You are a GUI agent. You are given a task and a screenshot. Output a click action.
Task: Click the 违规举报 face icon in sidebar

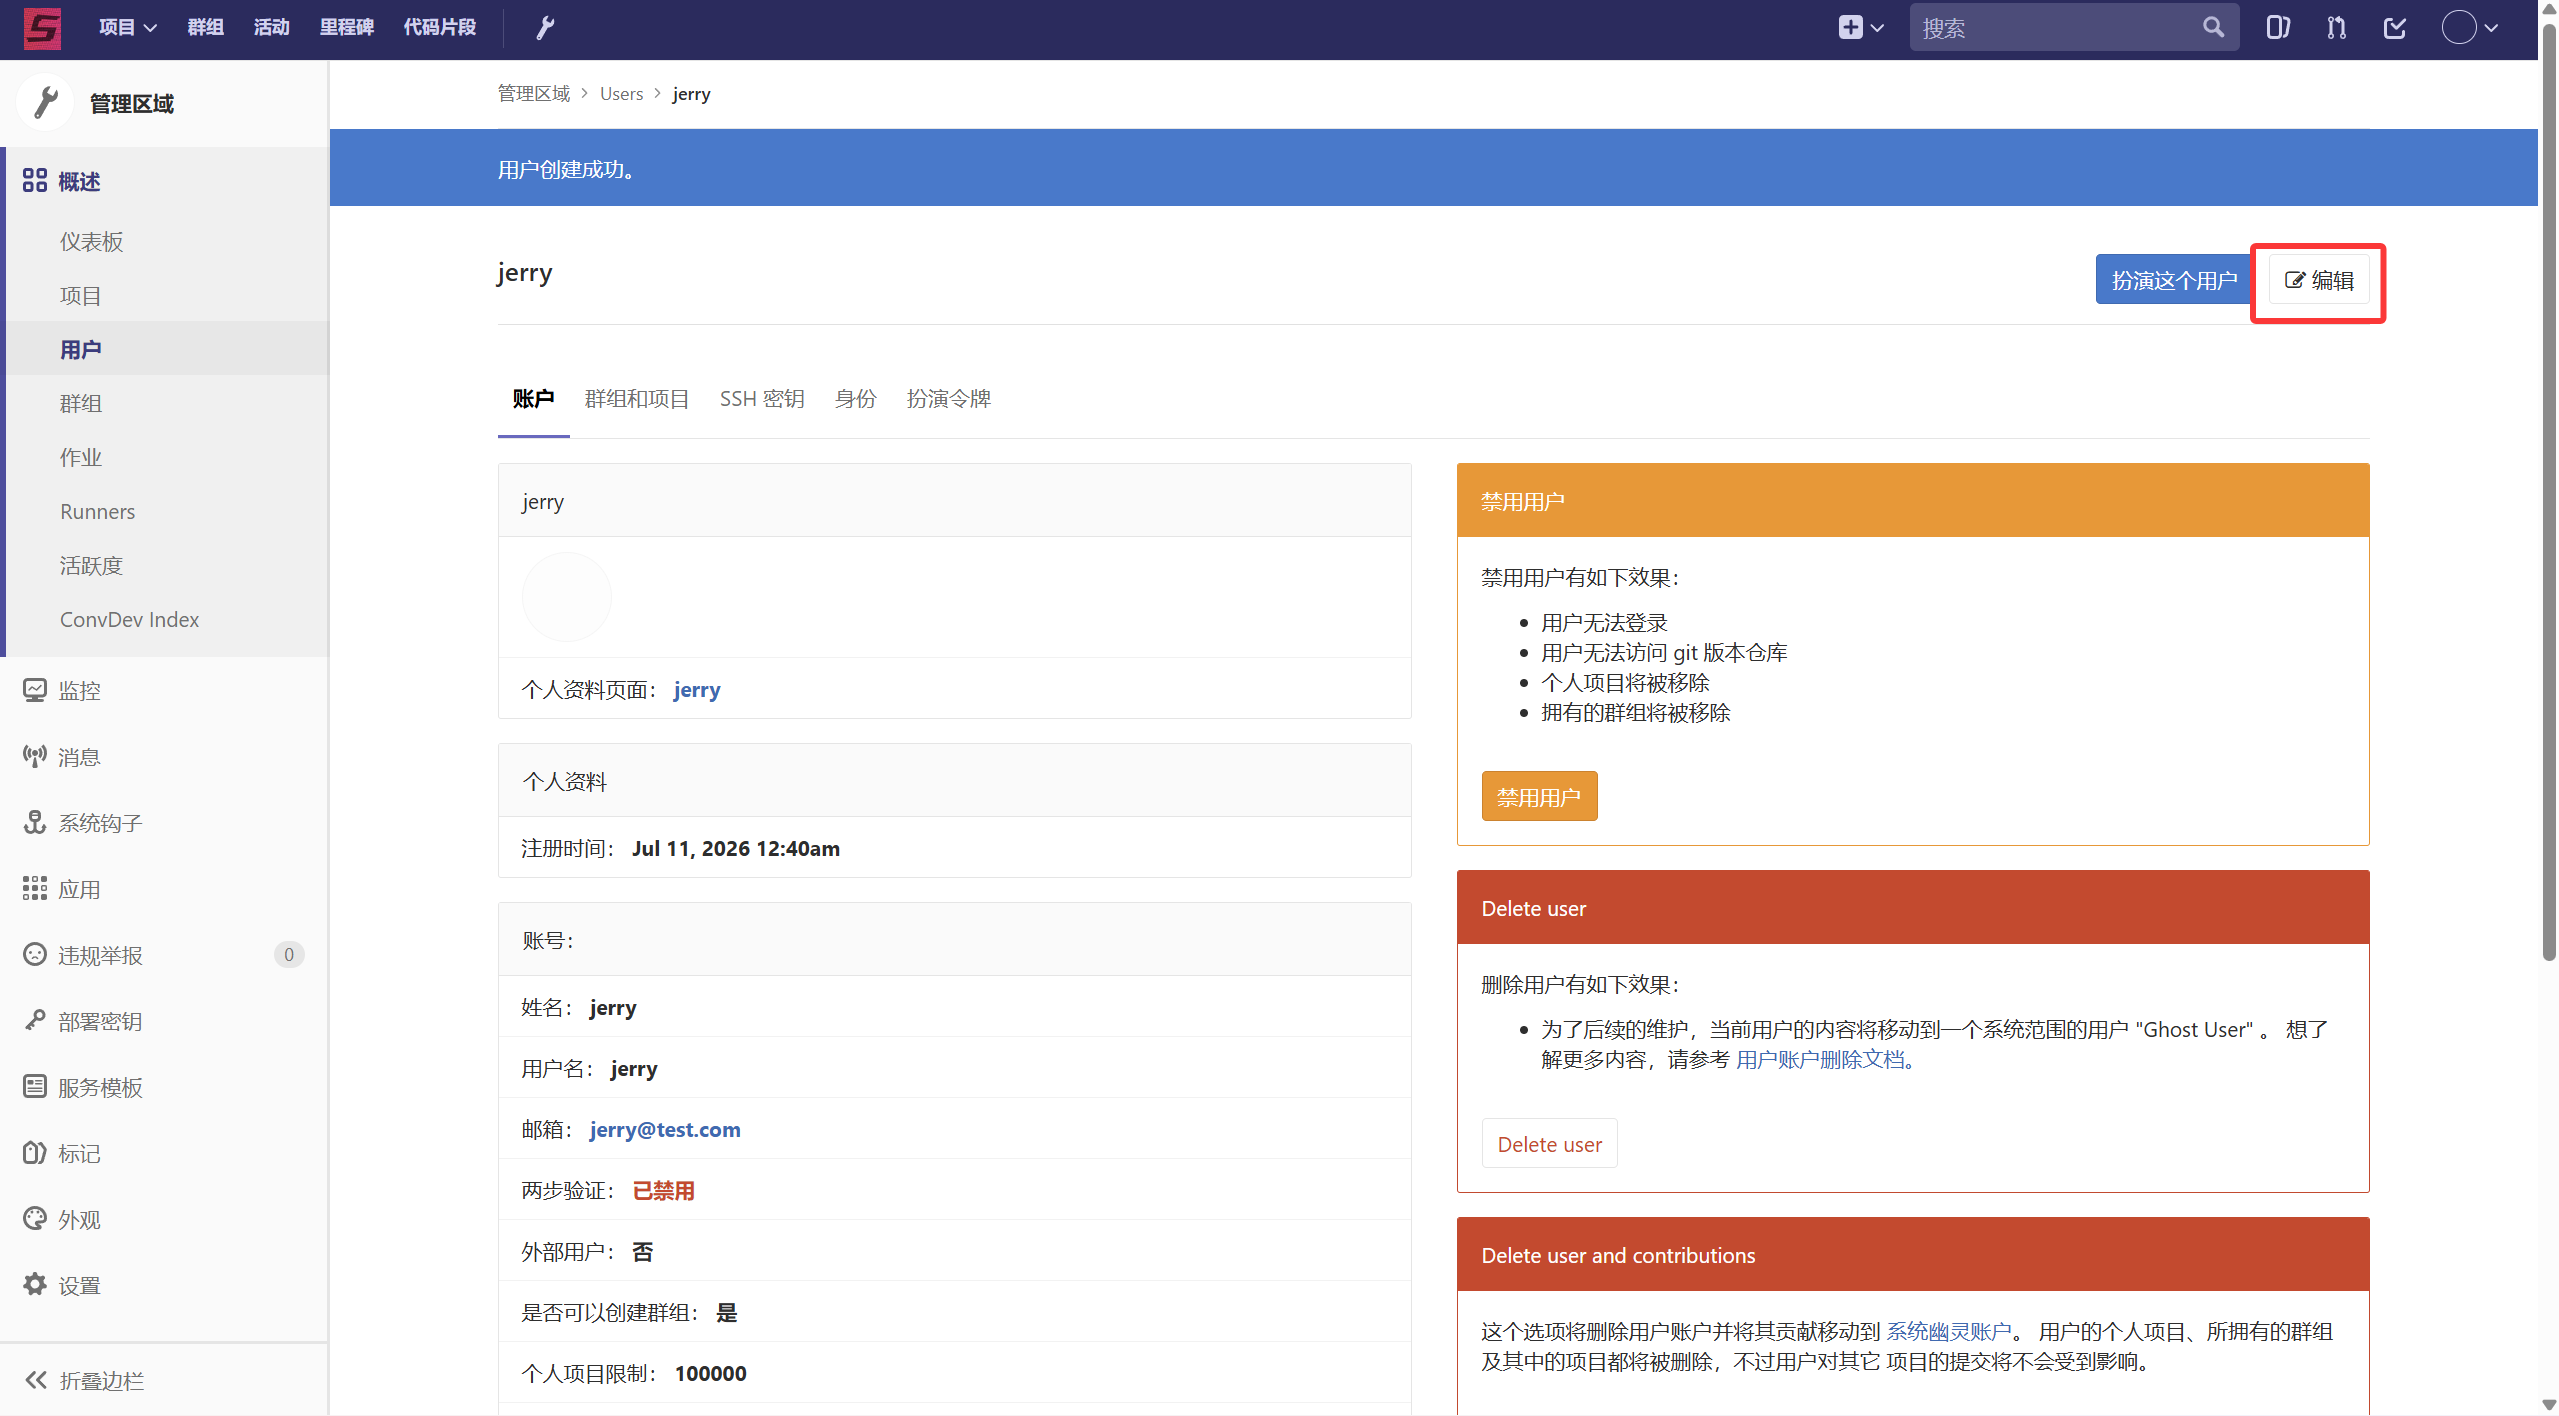click(x=35, y=954)
